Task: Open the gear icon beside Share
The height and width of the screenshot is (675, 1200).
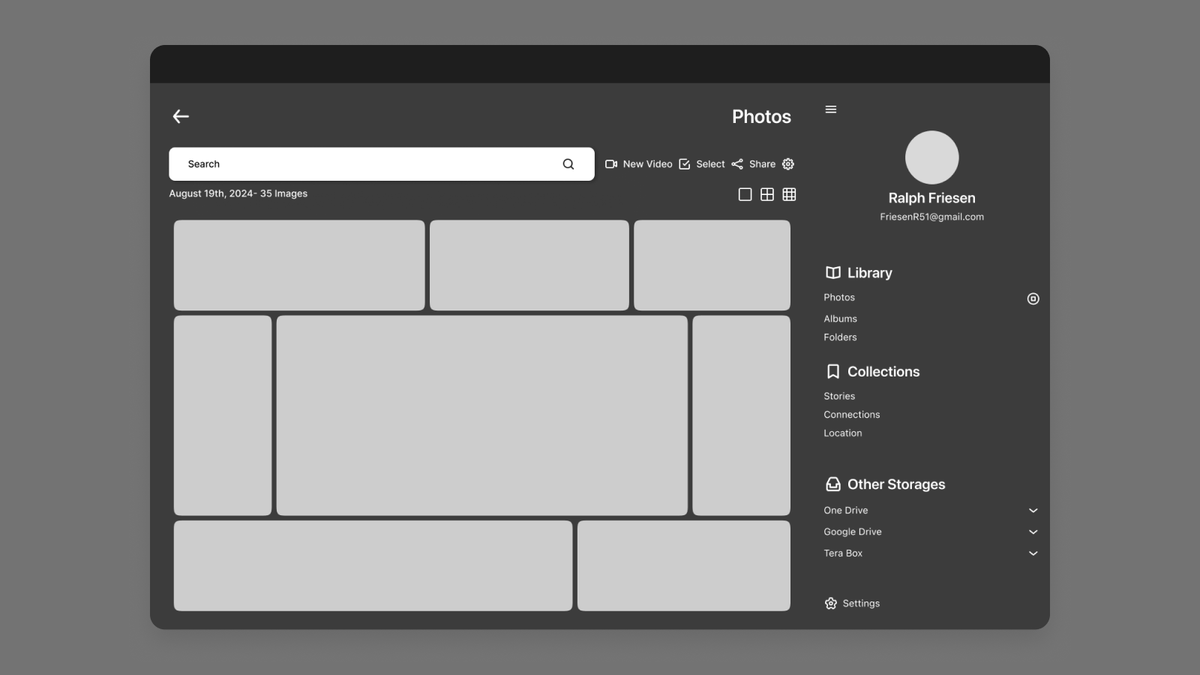Action: [x=788, y=164]
